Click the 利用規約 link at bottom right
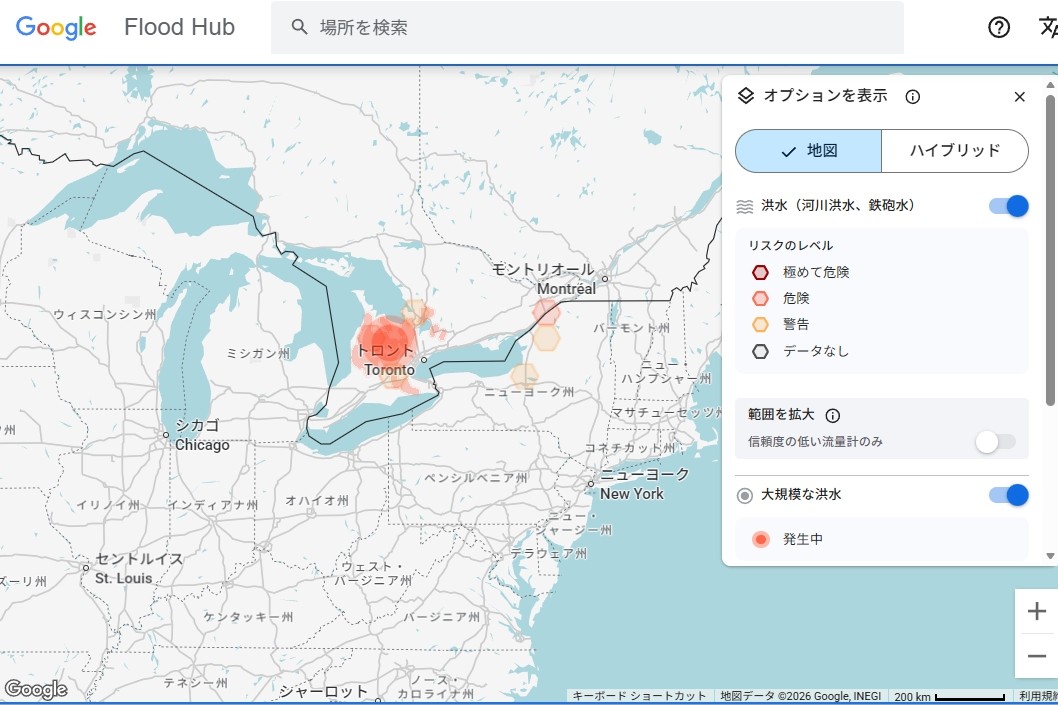 click(1040, 694)
